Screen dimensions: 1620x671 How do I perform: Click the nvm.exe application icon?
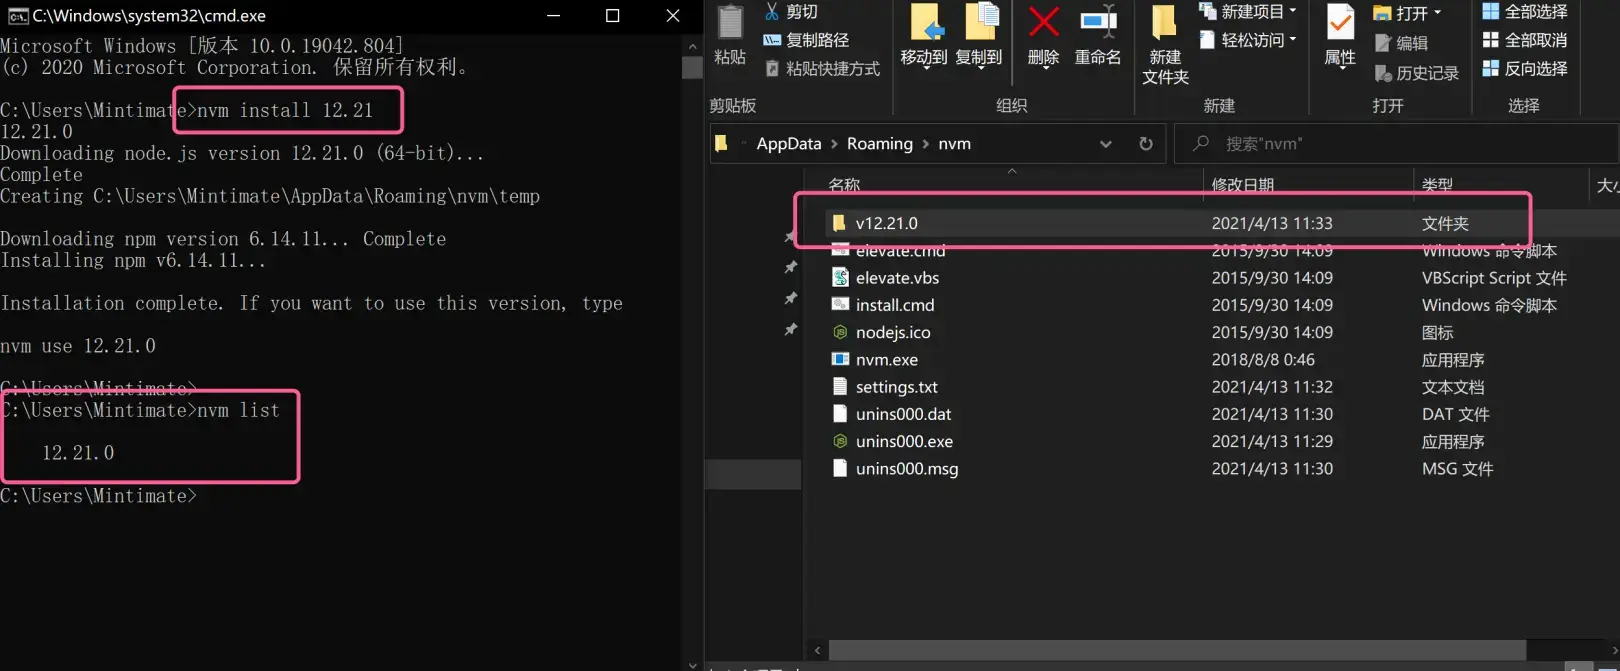tap(840, 359)
